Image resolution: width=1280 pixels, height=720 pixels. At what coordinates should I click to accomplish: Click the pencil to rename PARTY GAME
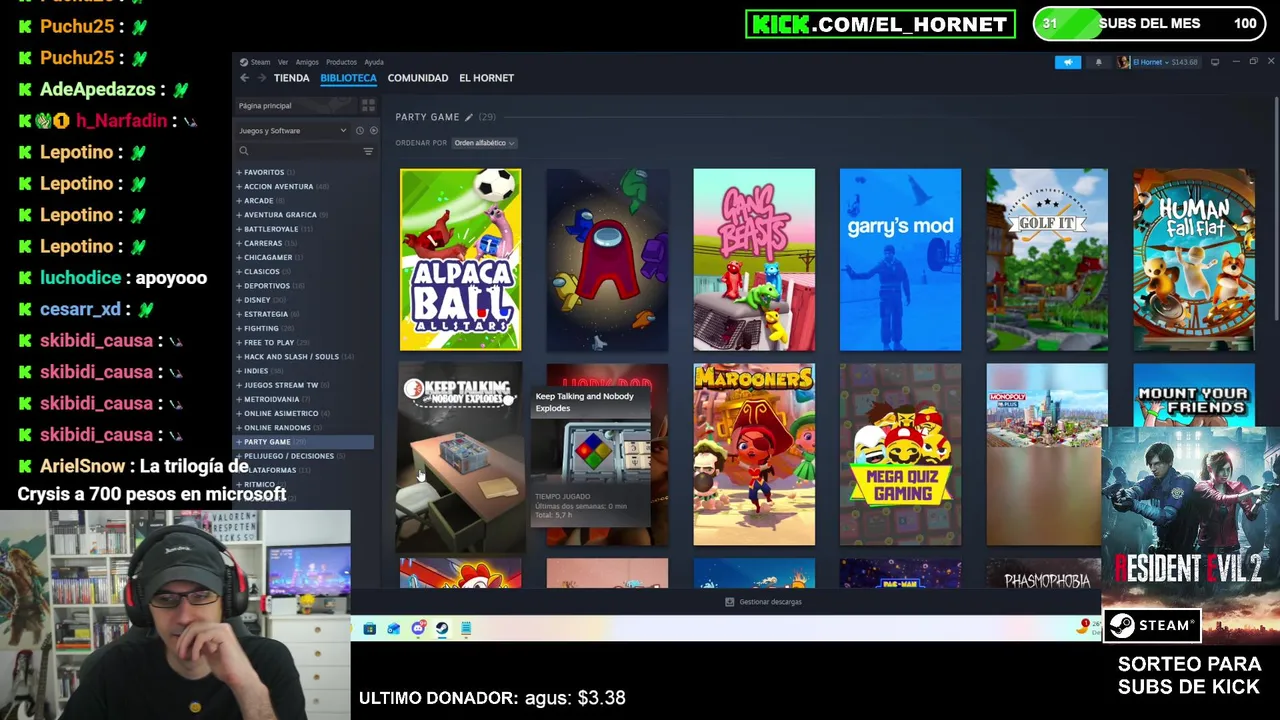(x=468, y=117)
